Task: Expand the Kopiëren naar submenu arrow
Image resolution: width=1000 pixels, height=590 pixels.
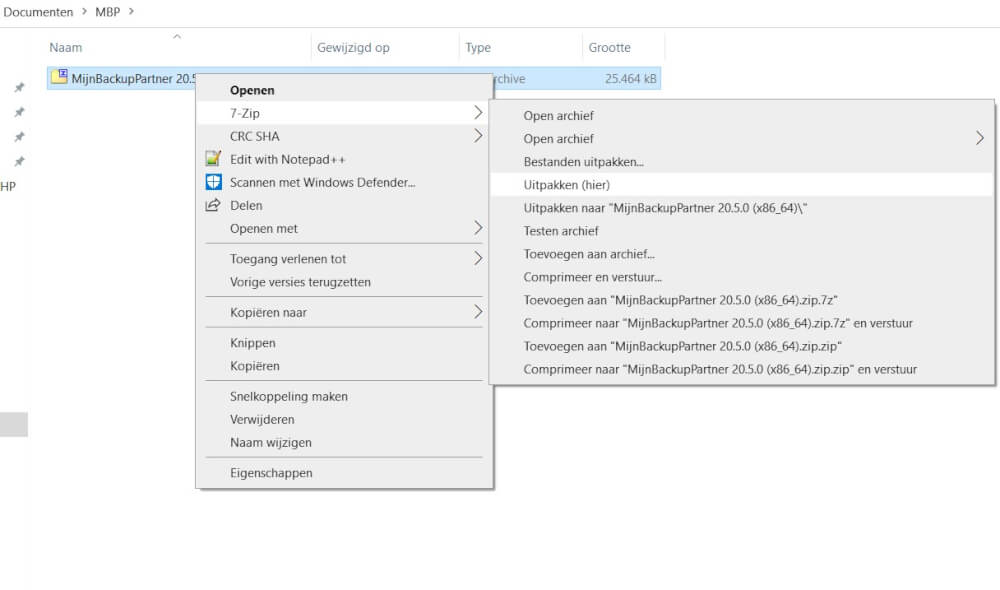Action: point(478,312)
